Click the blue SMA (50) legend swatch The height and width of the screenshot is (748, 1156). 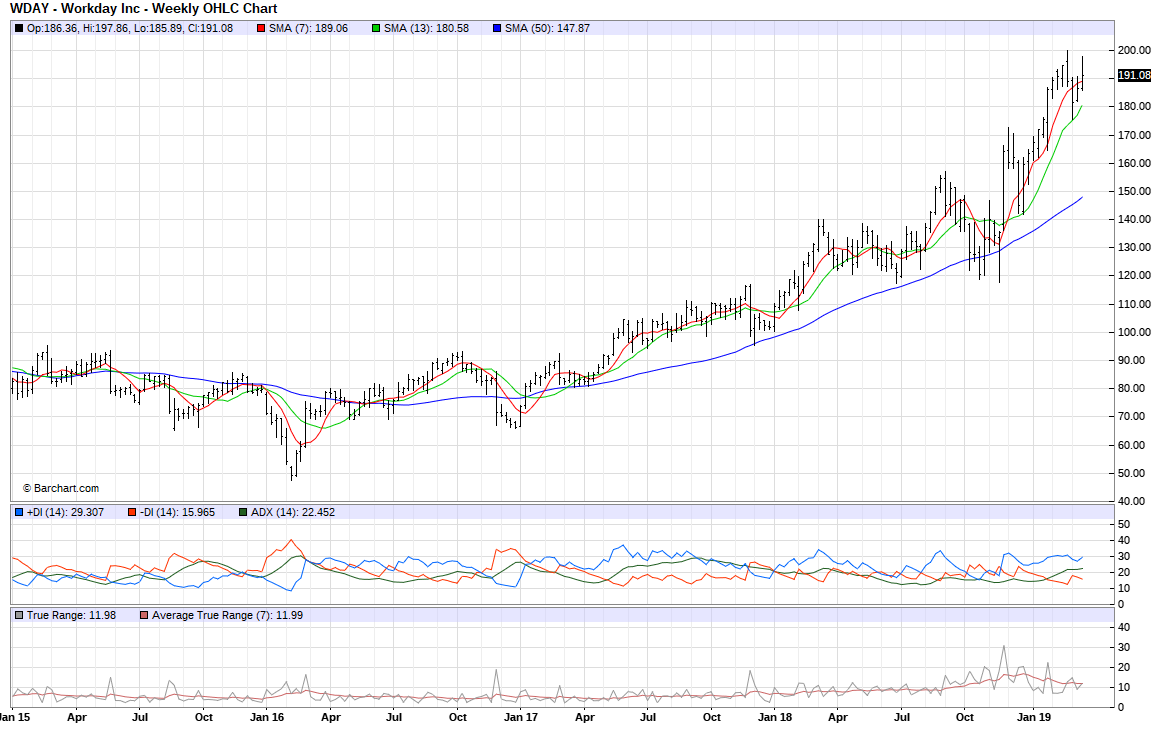tap(497, 28)
